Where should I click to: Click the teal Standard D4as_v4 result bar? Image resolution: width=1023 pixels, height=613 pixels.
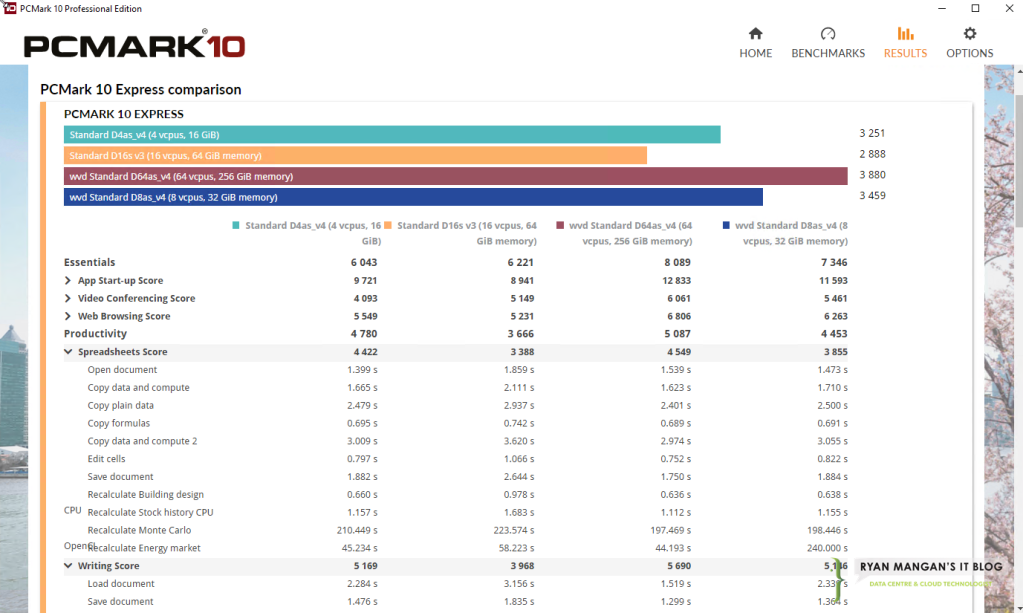coord(392,134)
